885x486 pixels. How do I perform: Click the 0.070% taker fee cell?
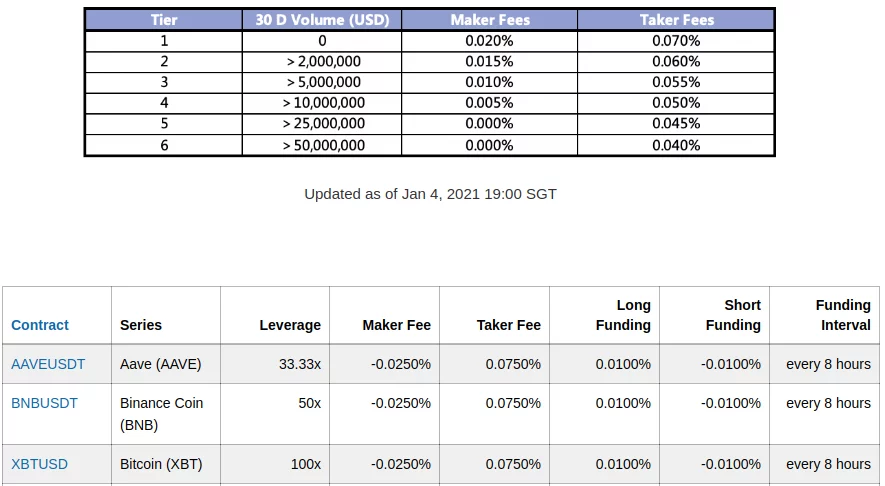point(676,41)
